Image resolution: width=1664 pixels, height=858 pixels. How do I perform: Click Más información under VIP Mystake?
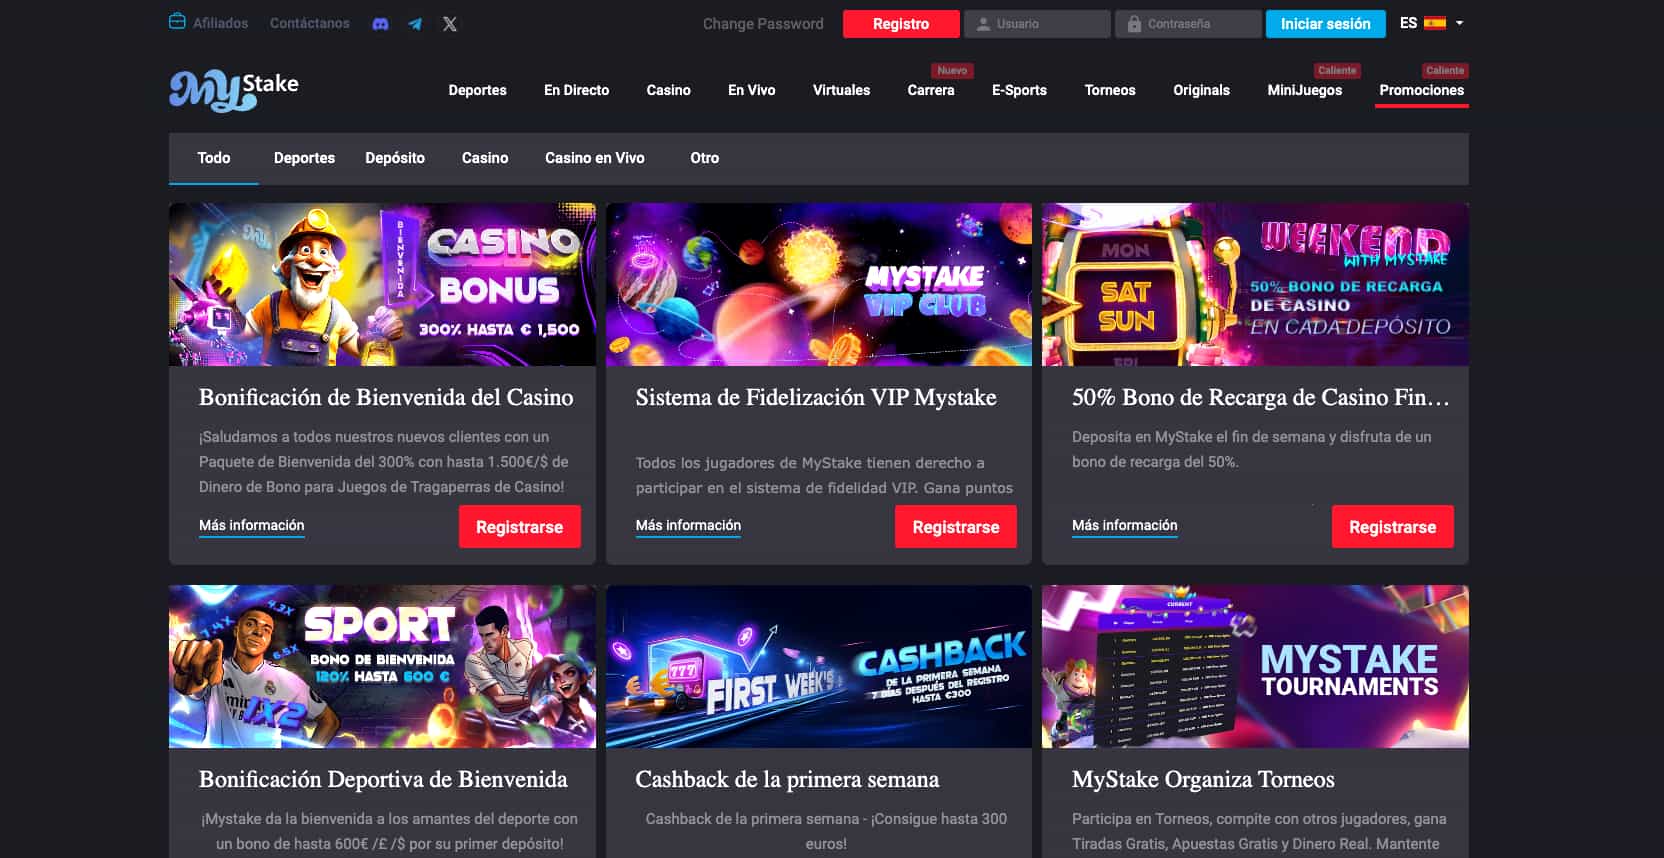tap(688, 525)
